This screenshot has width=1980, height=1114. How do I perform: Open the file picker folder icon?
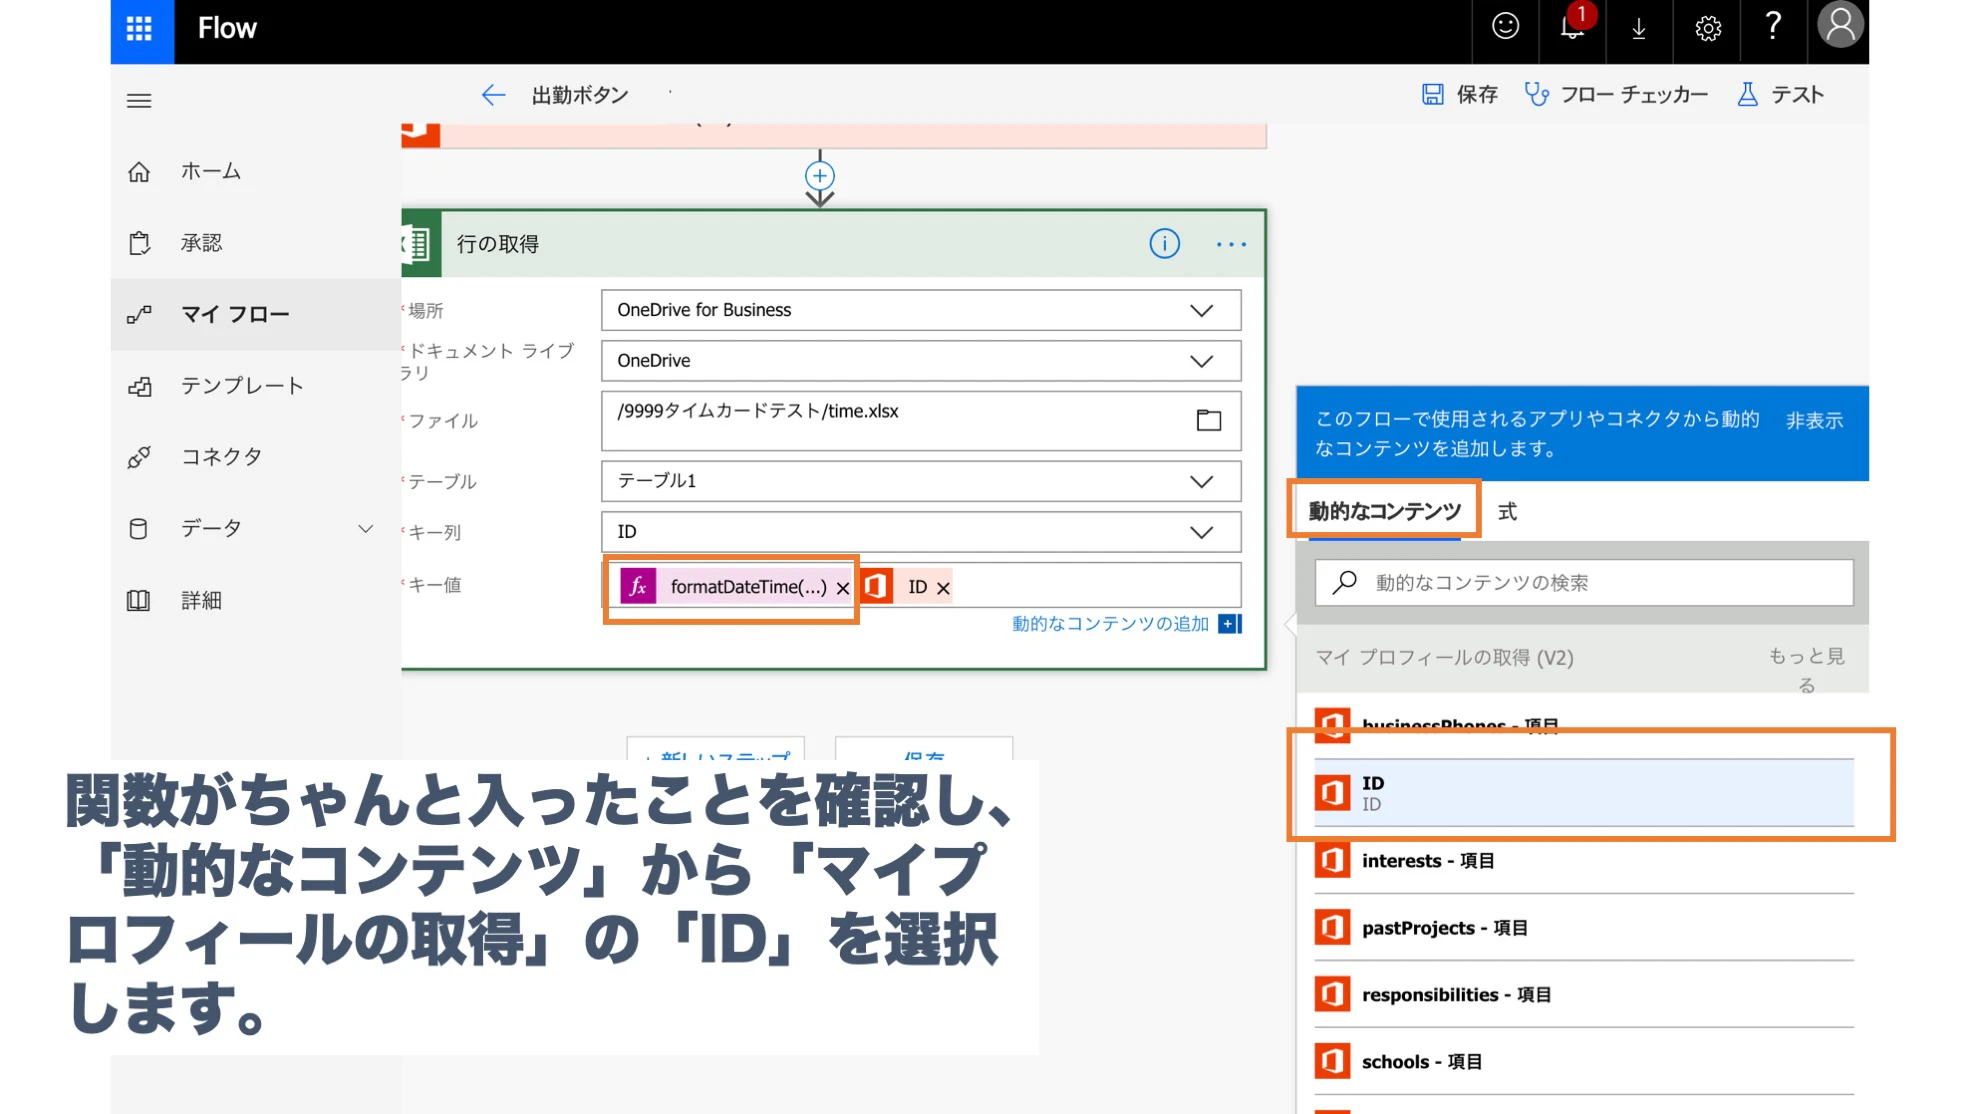1209,420
